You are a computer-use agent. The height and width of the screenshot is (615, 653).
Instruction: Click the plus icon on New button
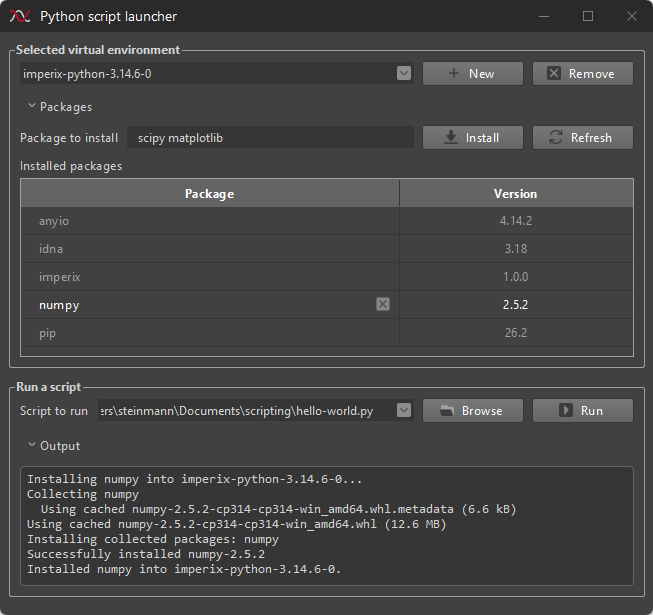coord(454,73)
